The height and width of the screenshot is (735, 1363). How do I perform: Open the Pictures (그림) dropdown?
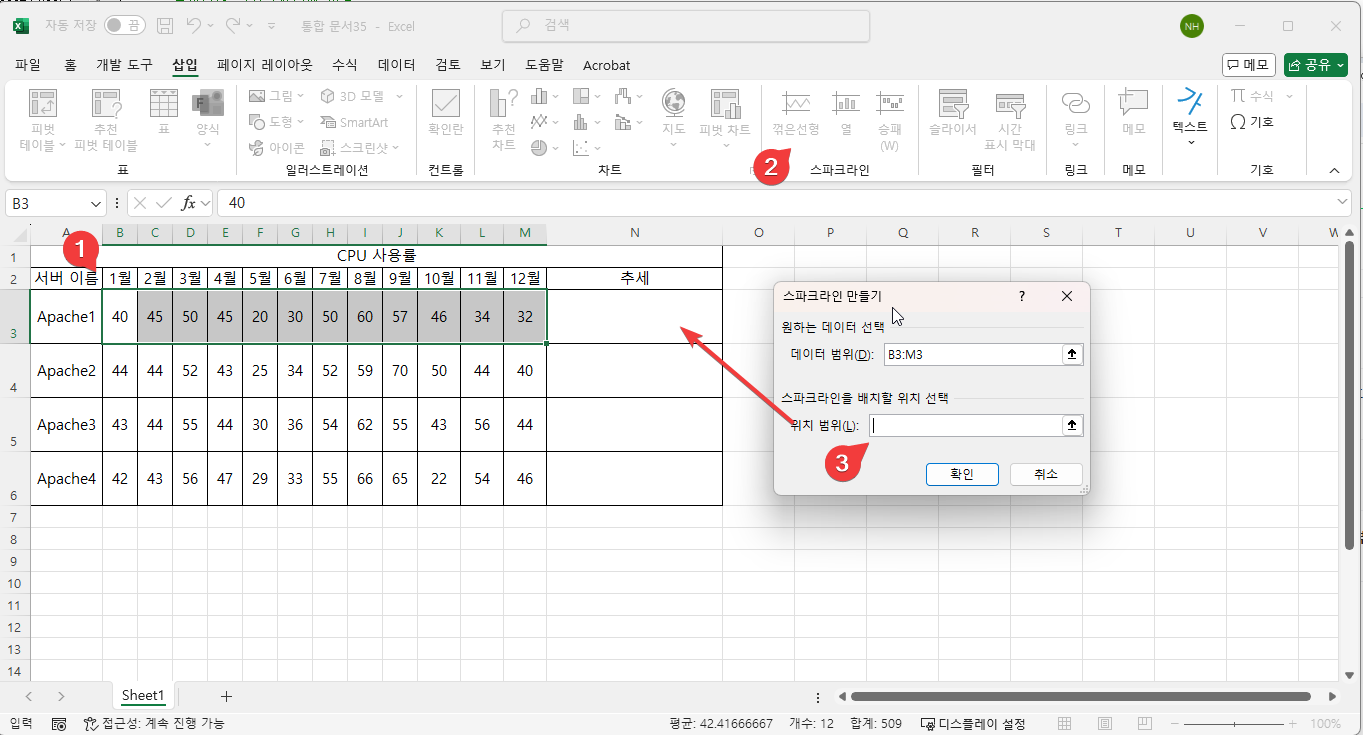(299, 96)
